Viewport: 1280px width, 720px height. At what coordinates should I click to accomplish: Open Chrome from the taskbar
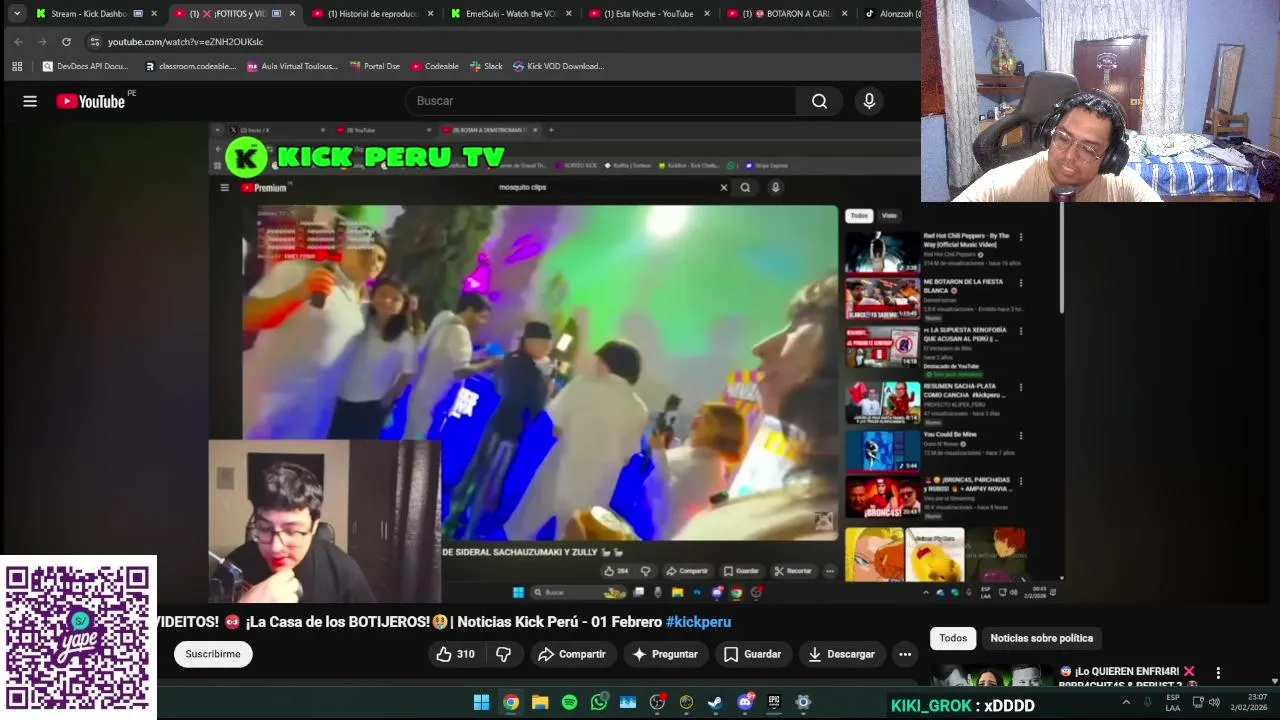(511, 702)
